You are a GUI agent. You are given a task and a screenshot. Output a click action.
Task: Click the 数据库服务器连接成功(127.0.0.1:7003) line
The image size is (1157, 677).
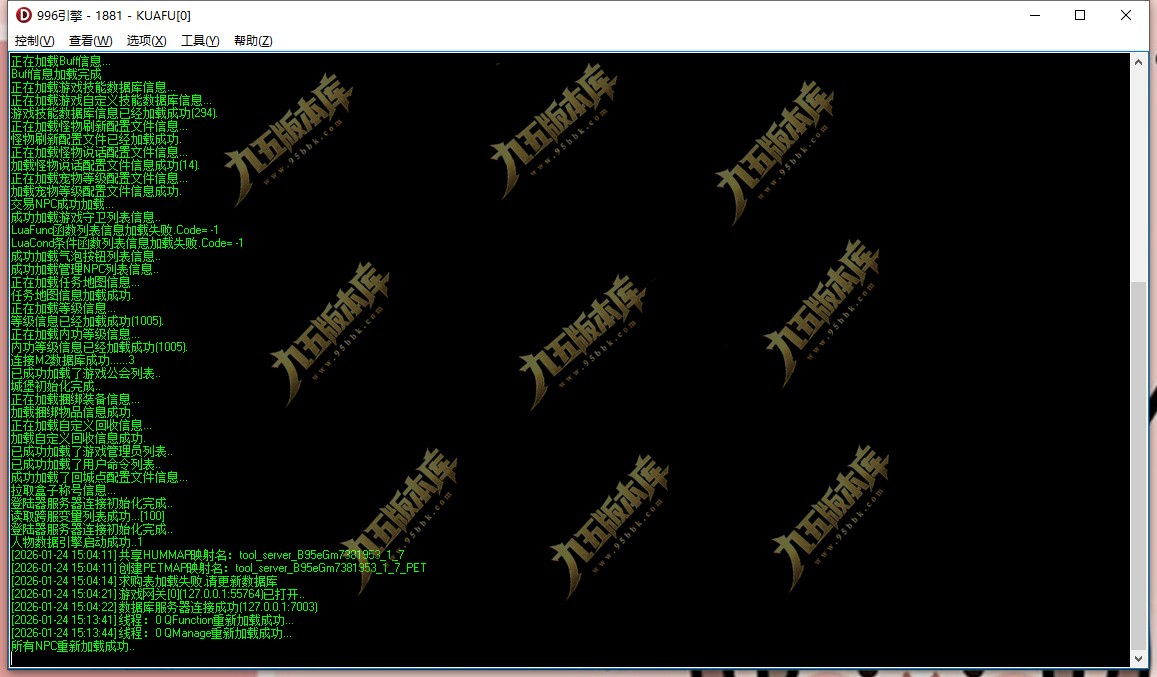tap(165, 607)
